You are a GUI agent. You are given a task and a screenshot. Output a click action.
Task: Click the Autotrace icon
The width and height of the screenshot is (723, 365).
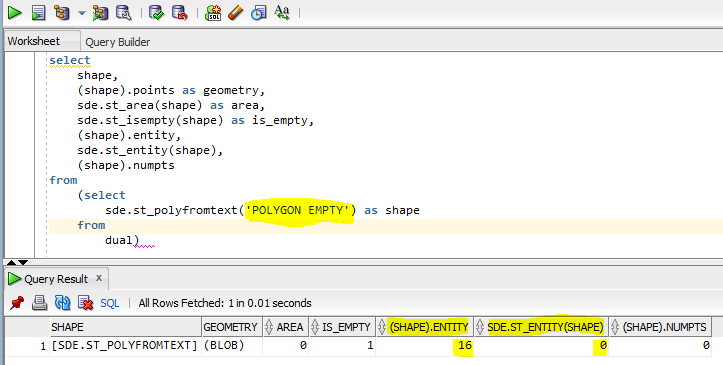click(100, 12)
